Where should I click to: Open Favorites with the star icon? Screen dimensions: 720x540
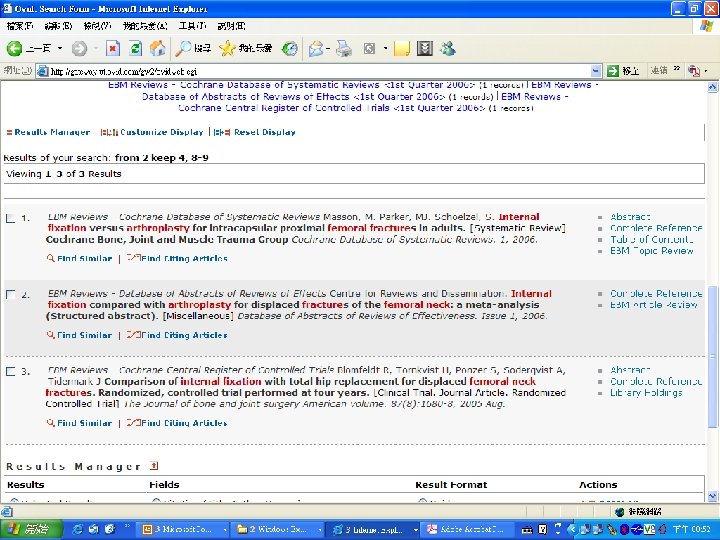(245, 48)
